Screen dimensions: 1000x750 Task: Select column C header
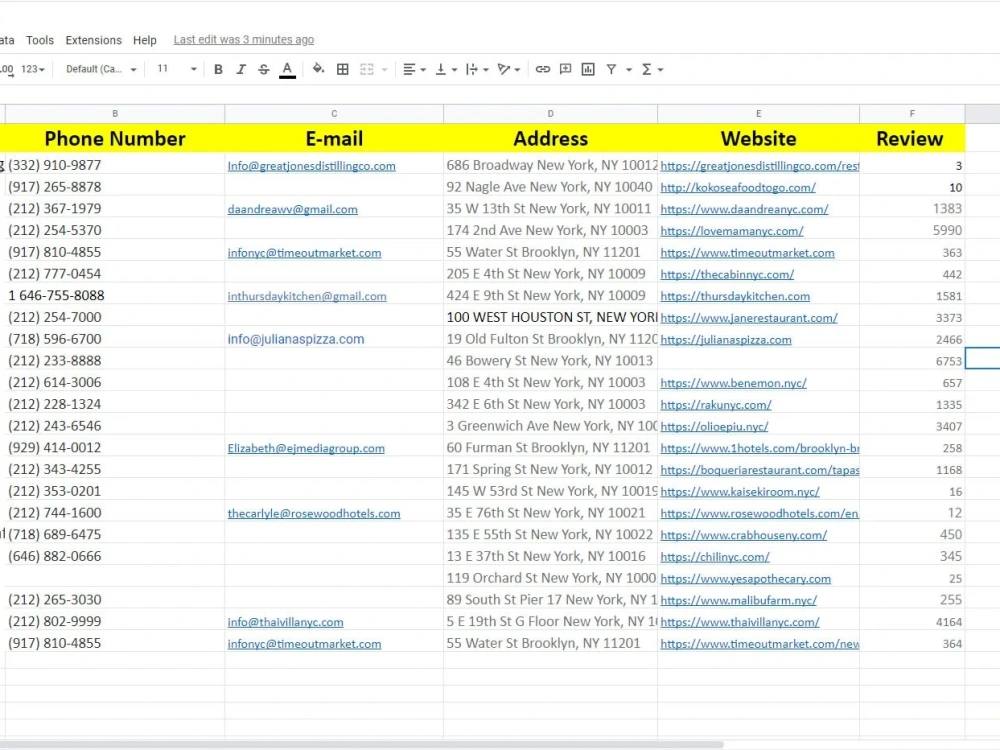point(334,114)
